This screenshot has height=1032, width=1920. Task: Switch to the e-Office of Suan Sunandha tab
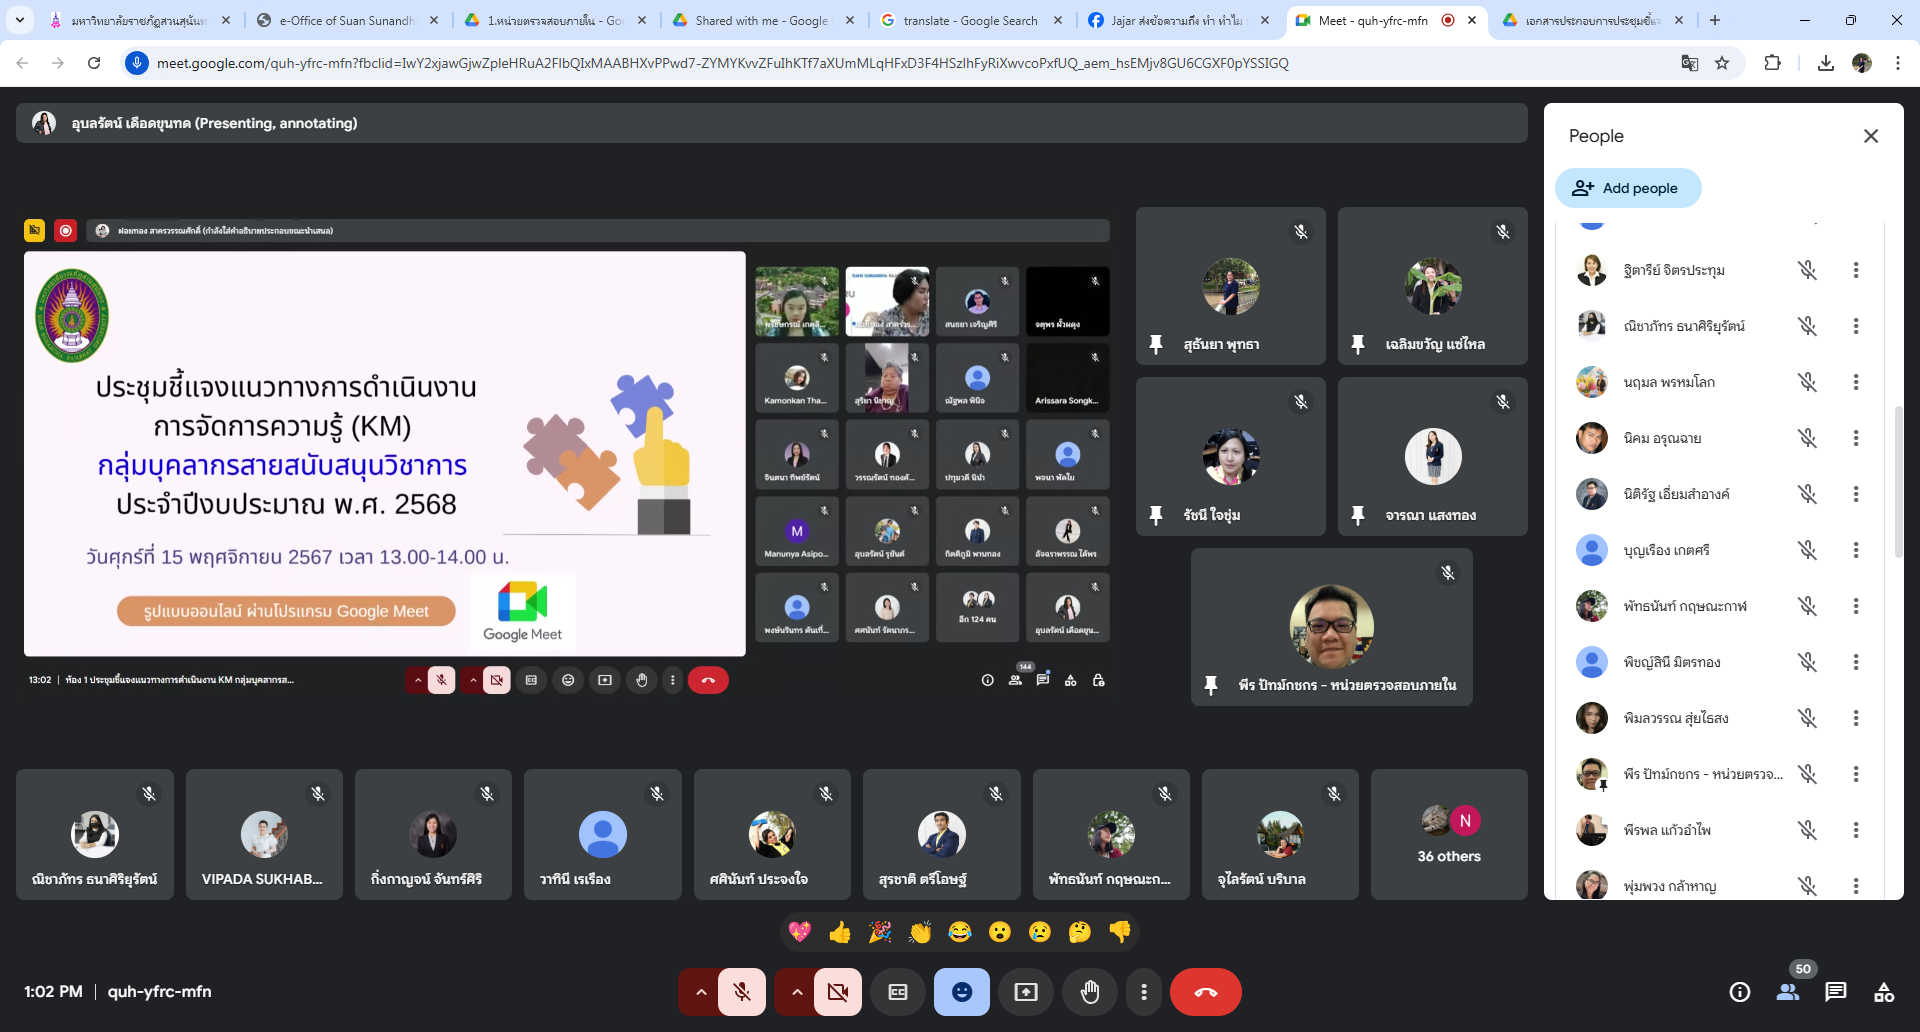tap(346, 20)
